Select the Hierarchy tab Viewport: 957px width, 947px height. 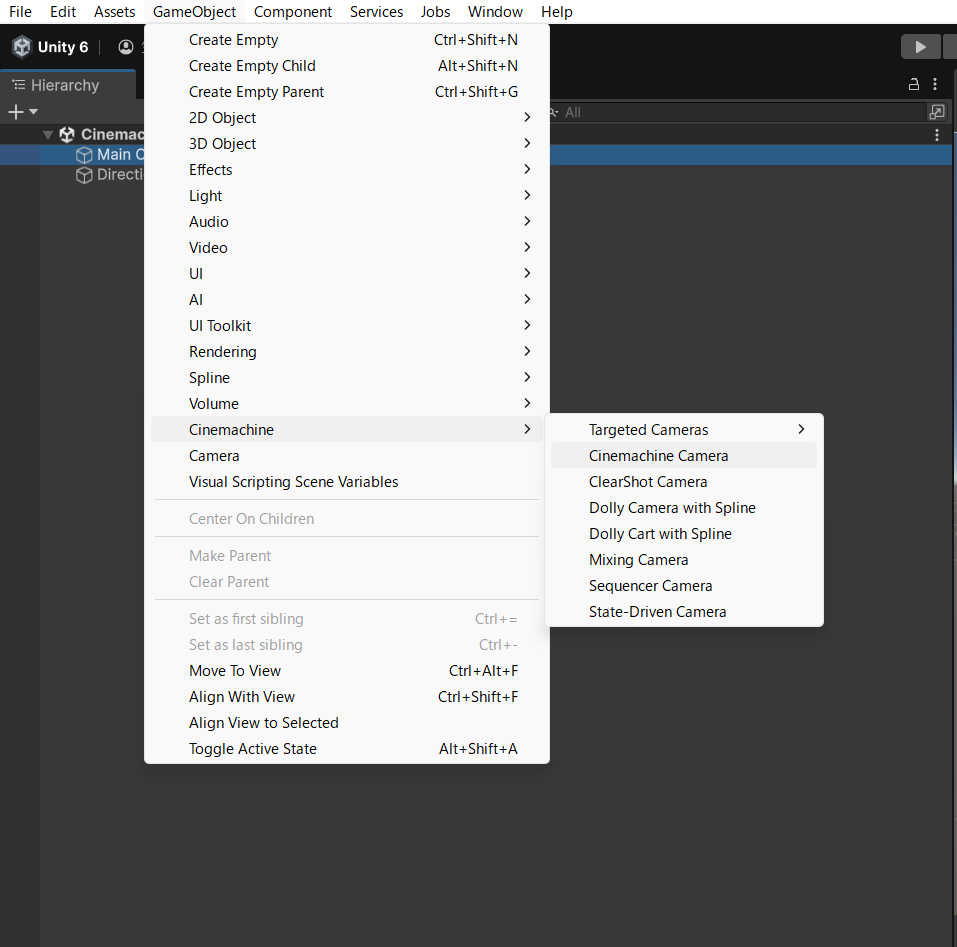click(68, 85)
